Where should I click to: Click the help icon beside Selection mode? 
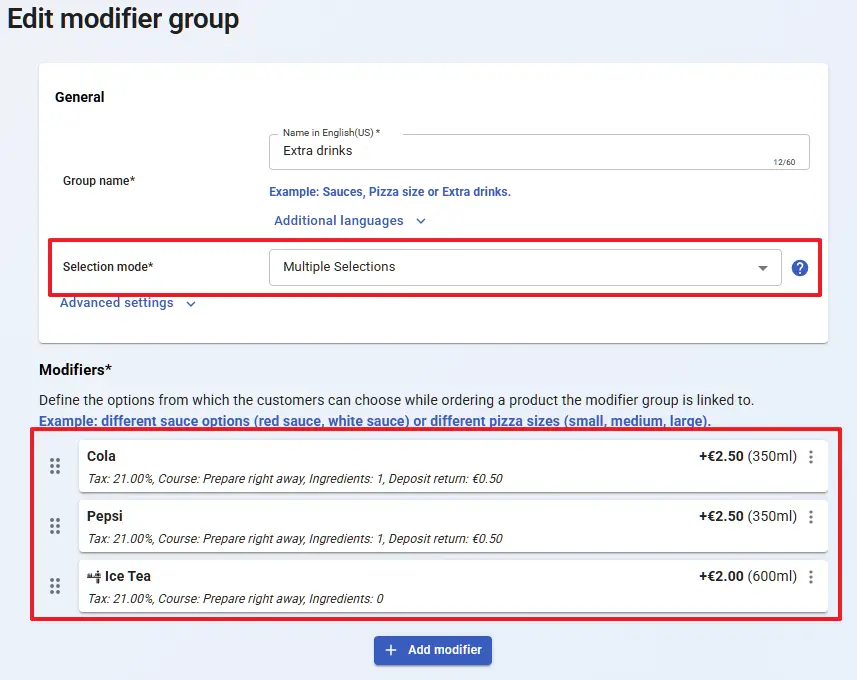click(799, 268)
